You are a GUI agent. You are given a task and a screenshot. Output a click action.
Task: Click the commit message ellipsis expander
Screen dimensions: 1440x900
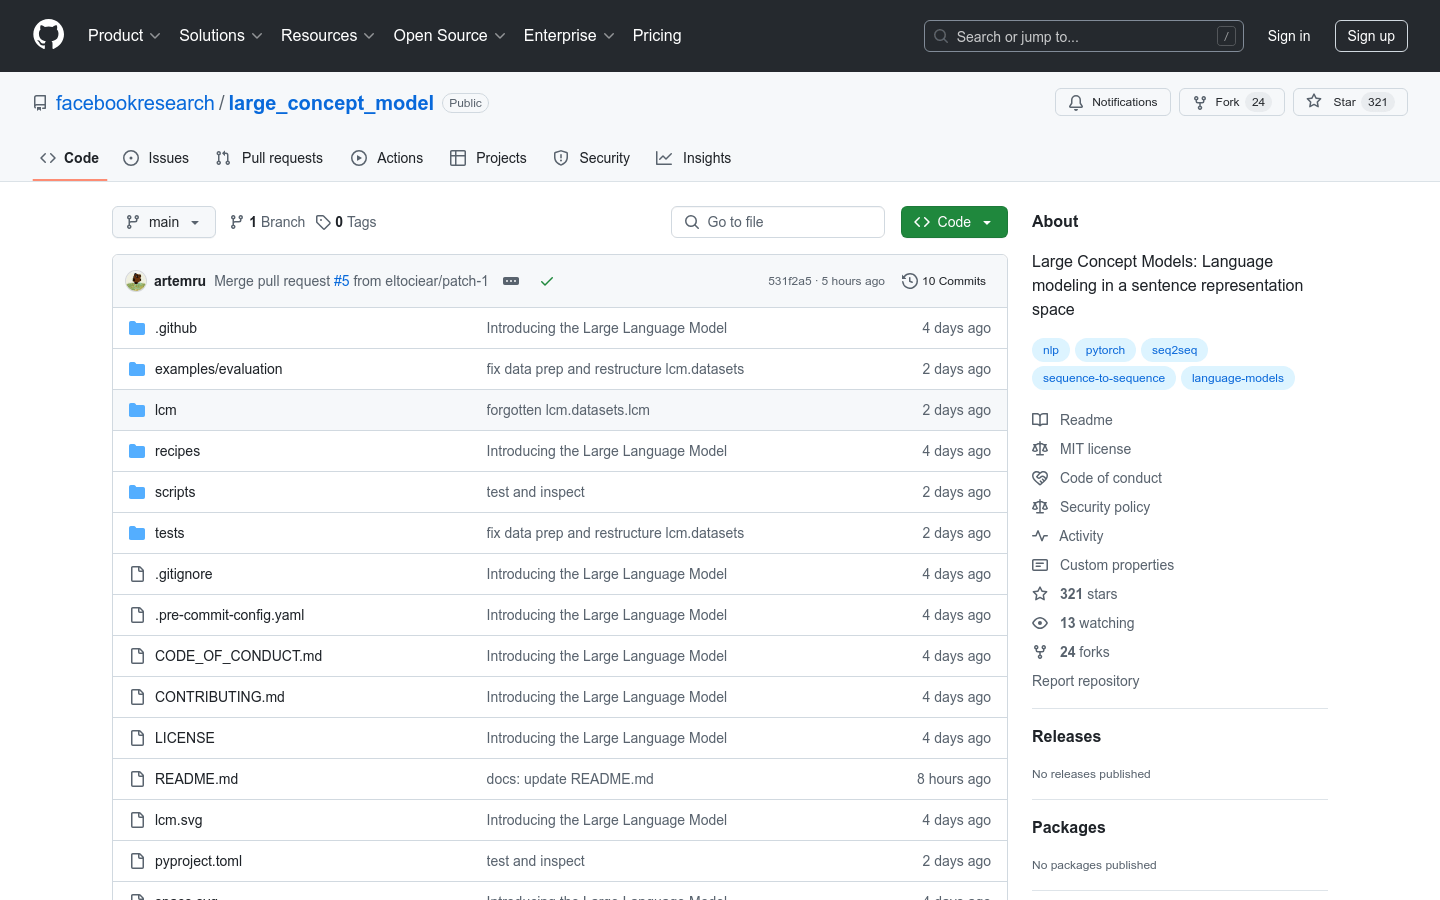pyautogui.click(x=511, y=281)
